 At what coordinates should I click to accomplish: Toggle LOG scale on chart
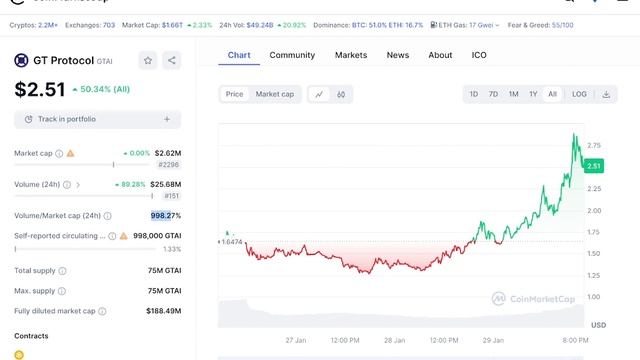click(579, 94)
